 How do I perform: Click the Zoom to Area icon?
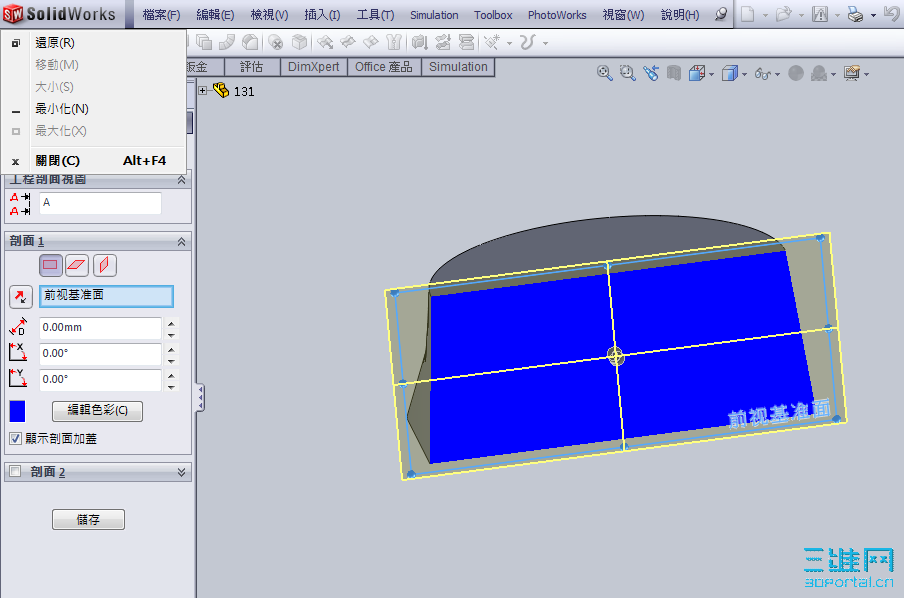coord(627,73)
